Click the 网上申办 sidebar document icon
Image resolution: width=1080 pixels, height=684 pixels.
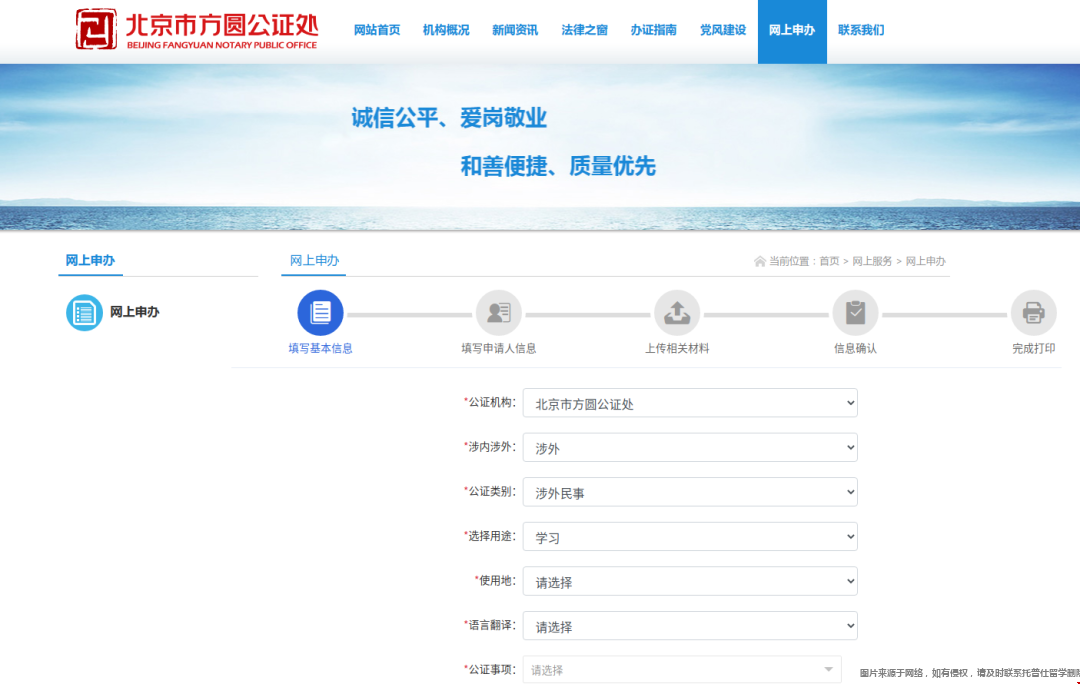(85, 312)
